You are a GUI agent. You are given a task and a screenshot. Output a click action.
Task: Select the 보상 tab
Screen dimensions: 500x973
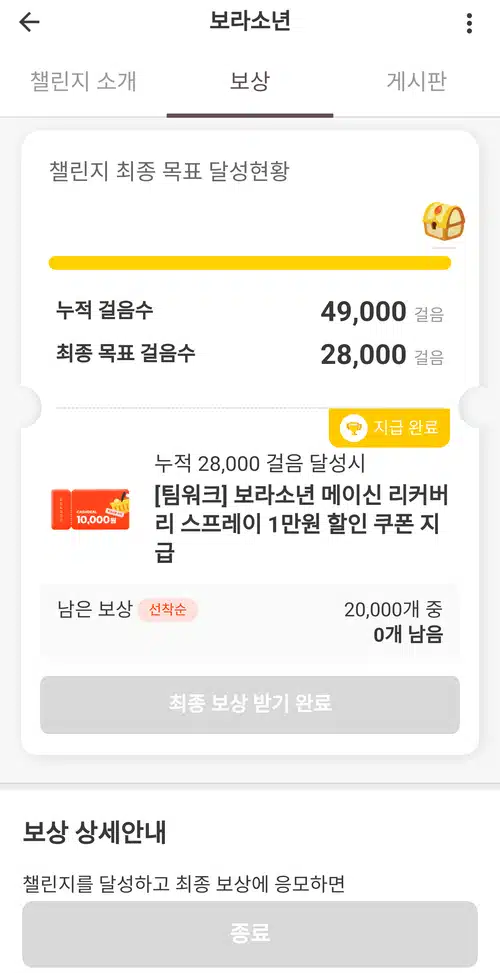click(249, 82)
